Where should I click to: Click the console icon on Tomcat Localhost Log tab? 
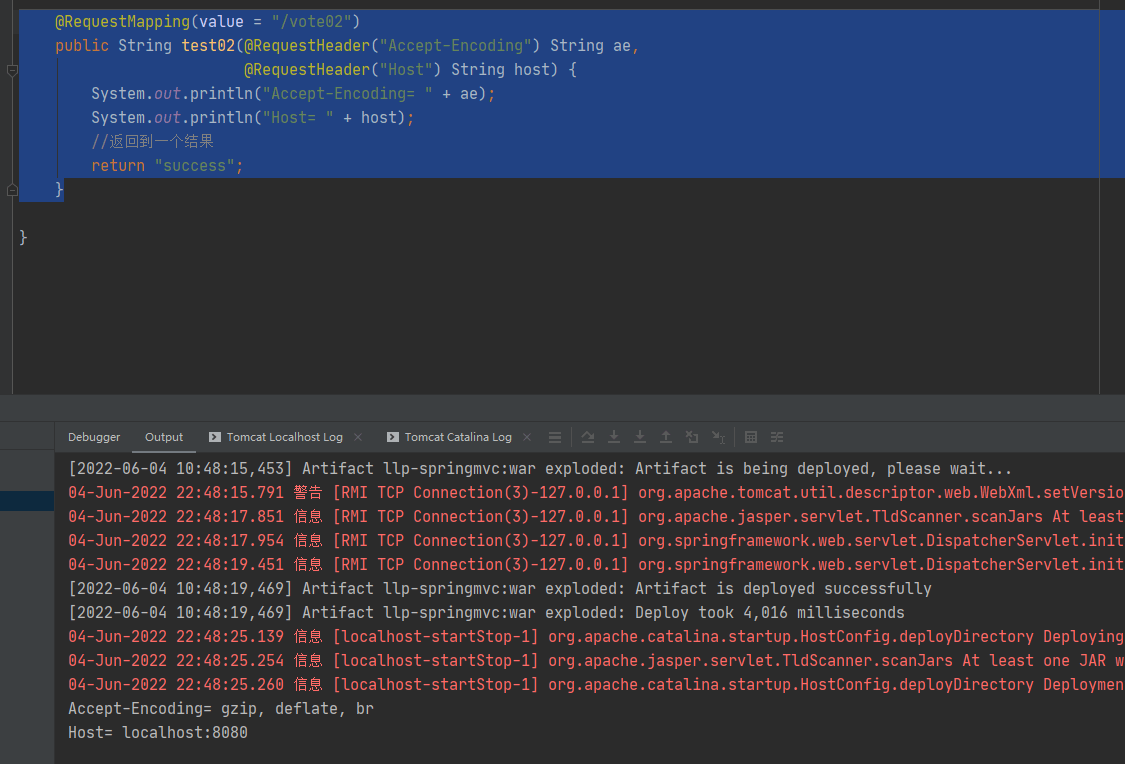pos(215,437)
